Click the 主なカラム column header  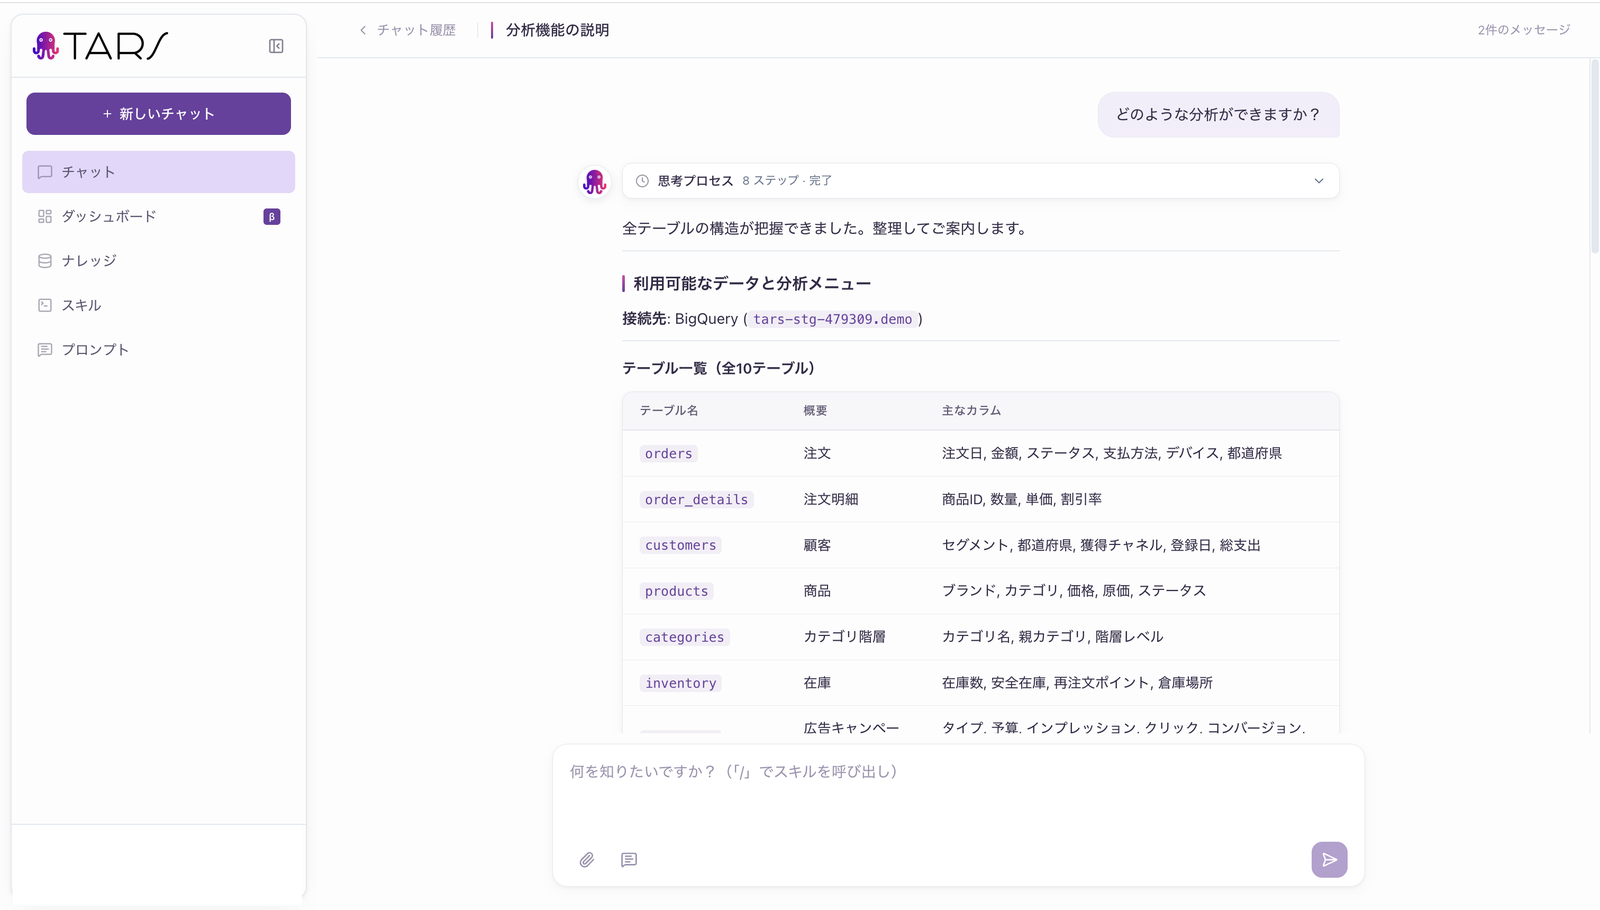coord(971,411)
